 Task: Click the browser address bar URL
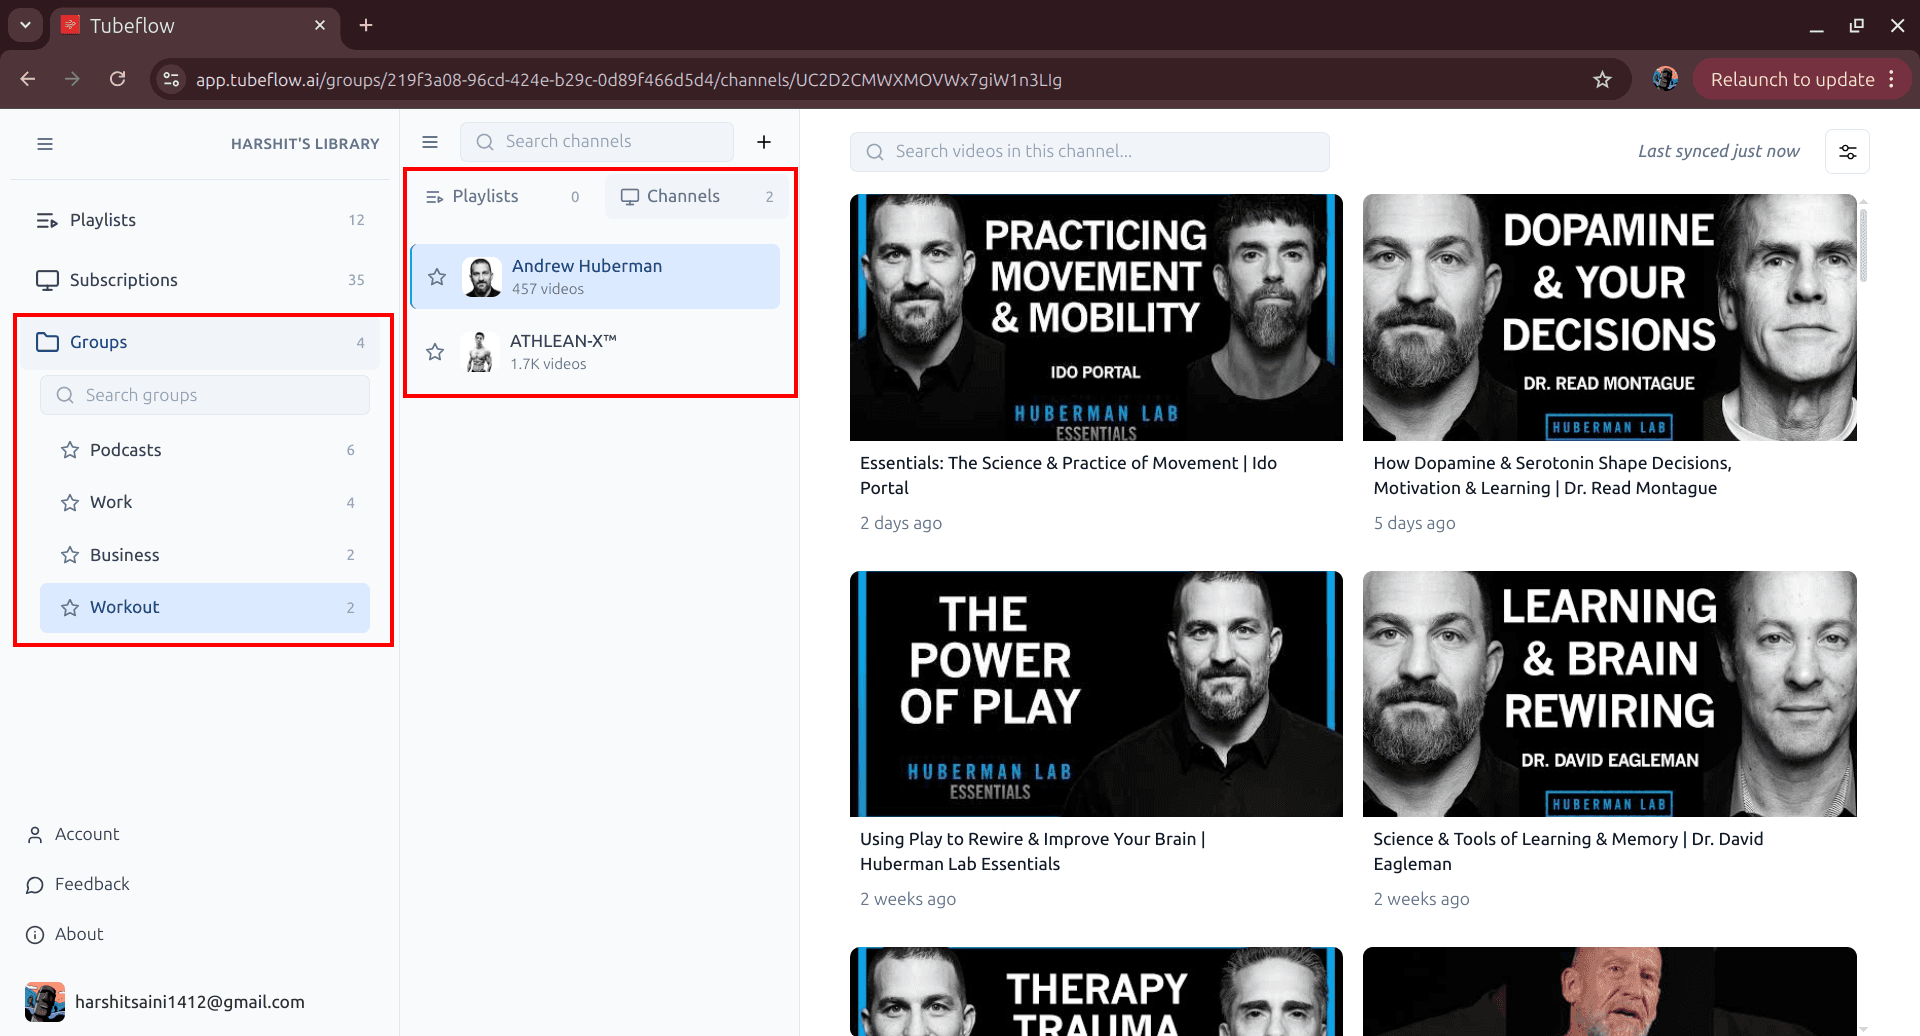628,80
